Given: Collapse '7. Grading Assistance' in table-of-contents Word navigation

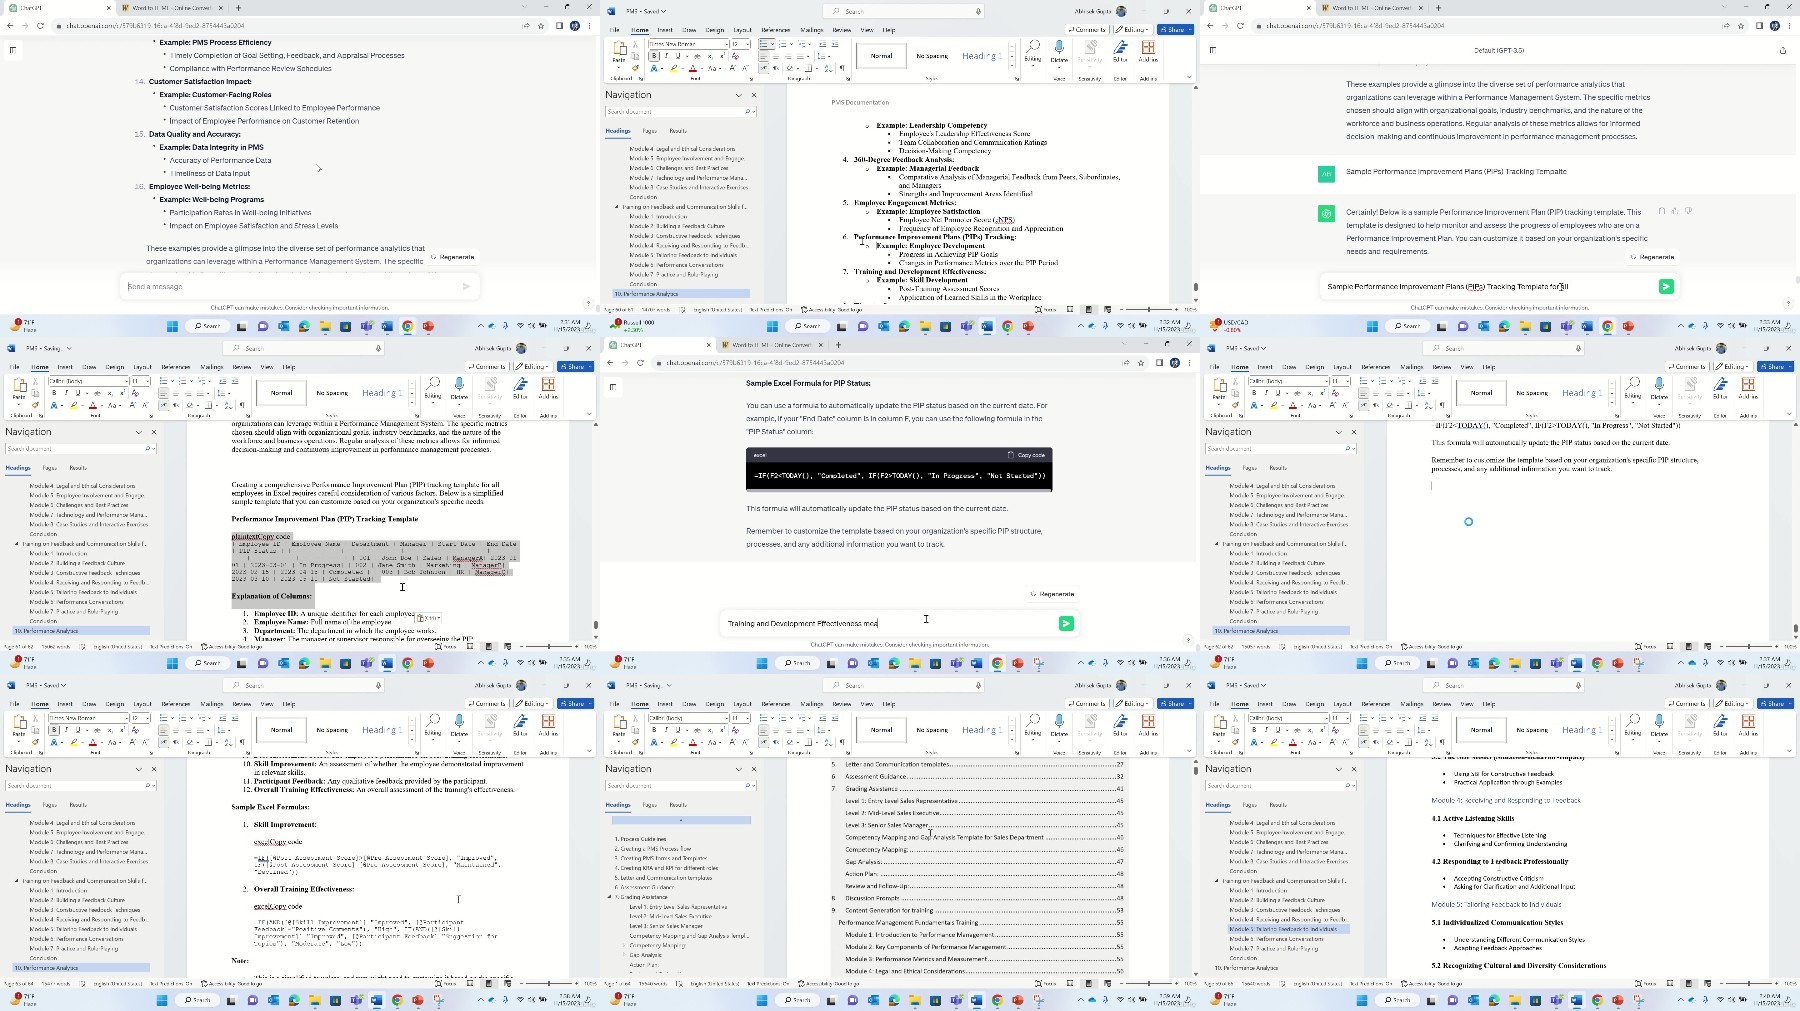Looking at the screenshot, I should click(609, 897).
